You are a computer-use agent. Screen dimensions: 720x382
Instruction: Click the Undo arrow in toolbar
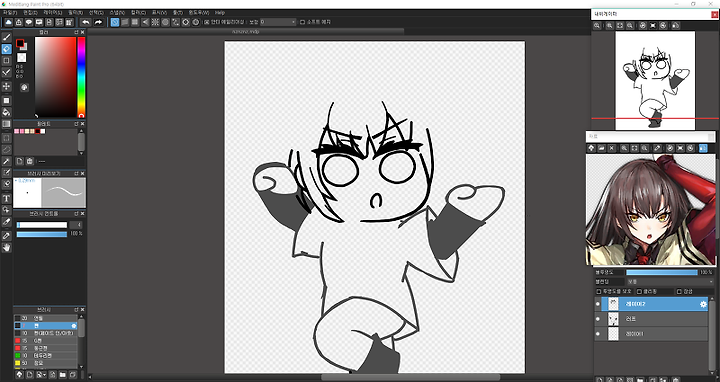point(86,22)
